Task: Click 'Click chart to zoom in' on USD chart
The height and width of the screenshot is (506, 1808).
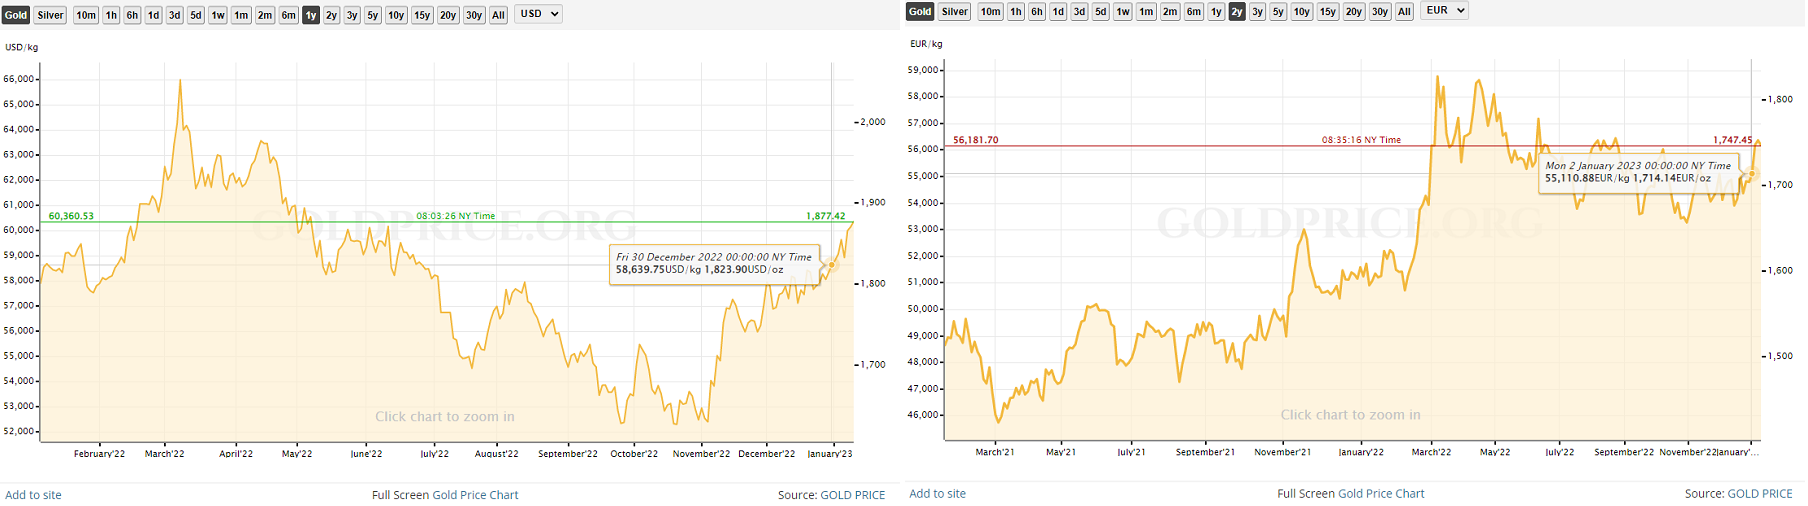Action: 445,417
